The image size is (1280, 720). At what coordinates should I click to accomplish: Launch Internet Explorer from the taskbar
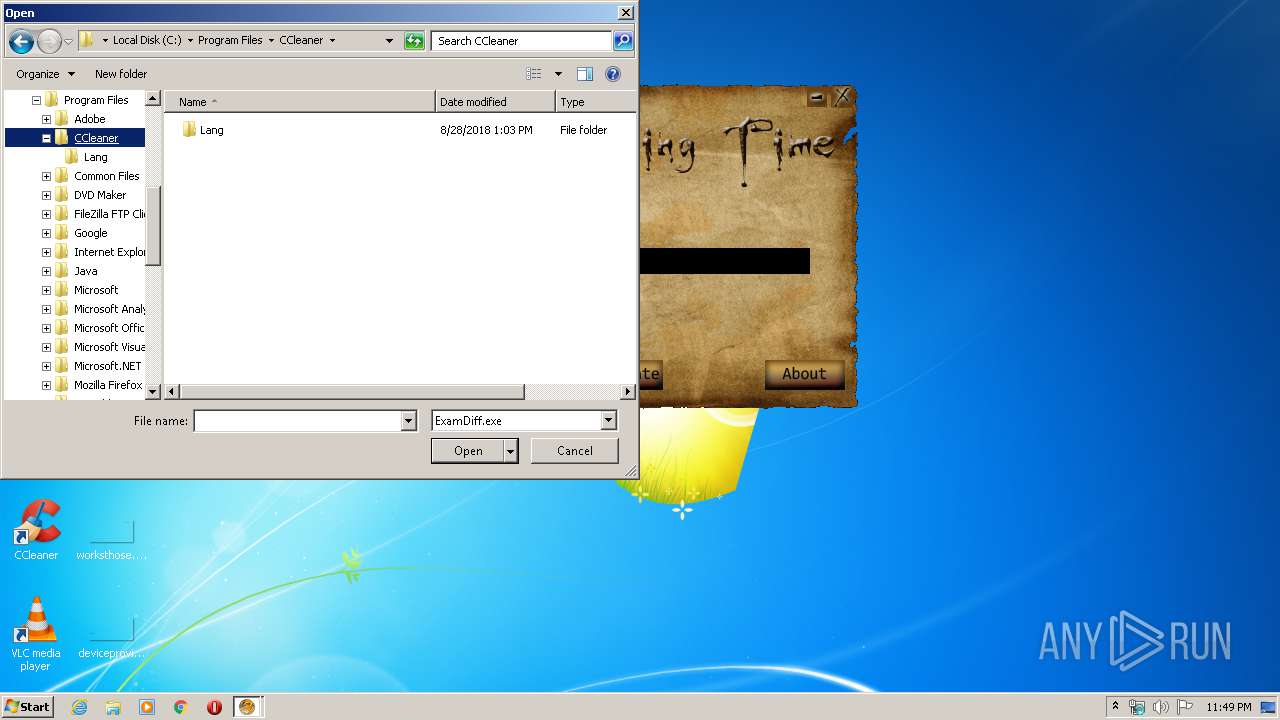click(79, 707)
